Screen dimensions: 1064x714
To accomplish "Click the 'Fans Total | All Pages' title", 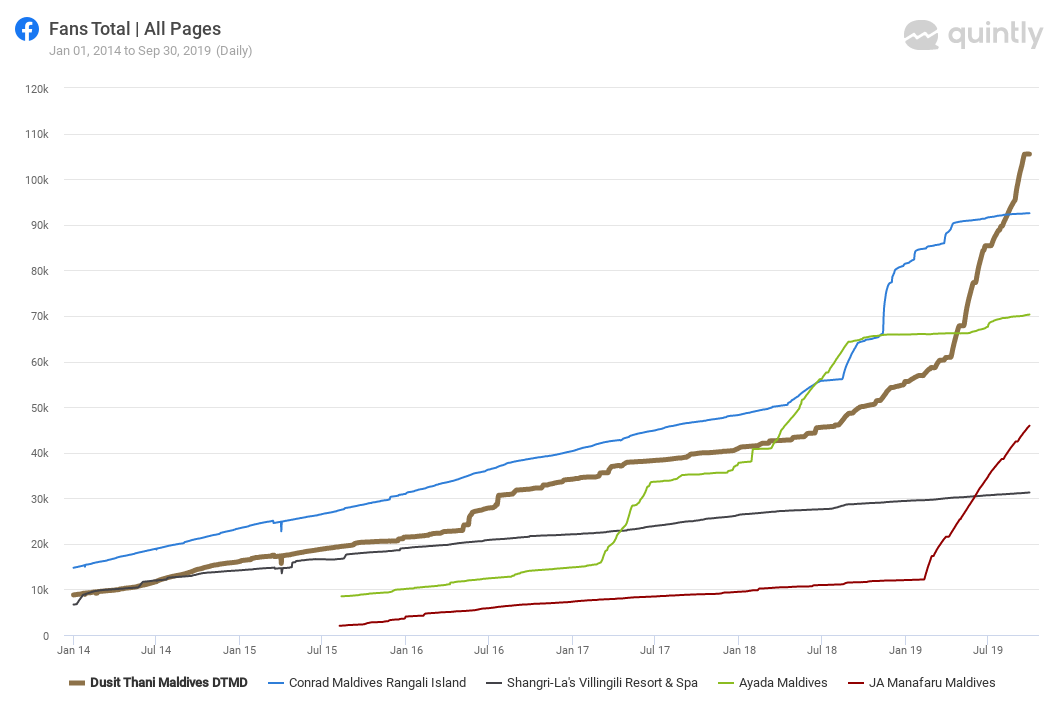I will point(135,29).
